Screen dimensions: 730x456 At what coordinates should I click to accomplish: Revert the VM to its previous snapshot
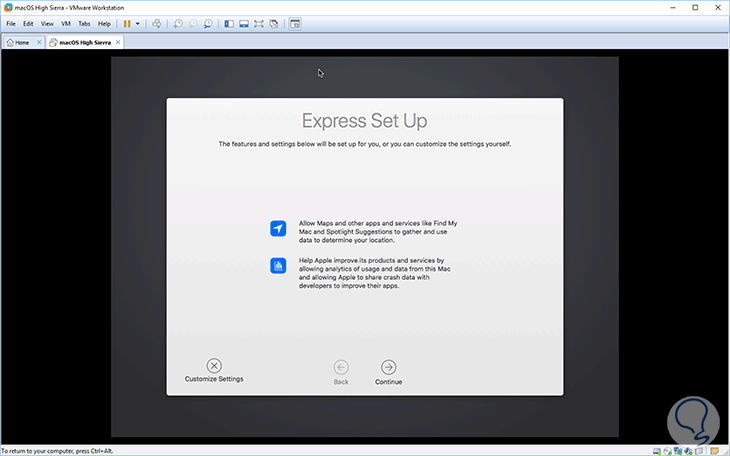(x=193, y=24)
